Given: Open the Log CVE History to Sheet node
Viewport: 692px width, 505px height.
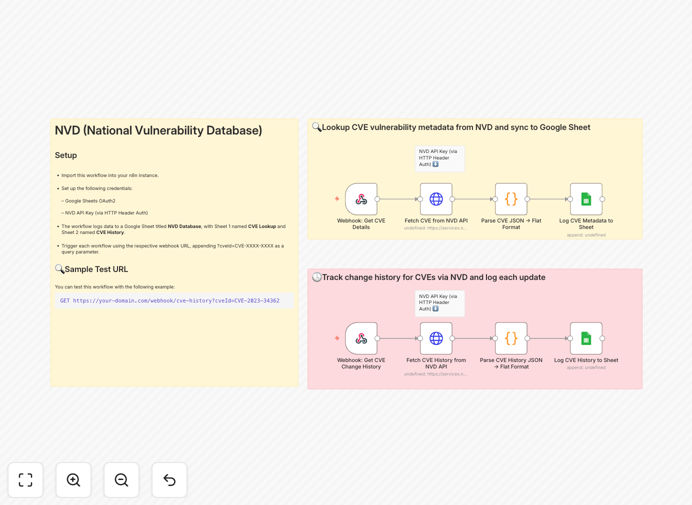Looking at the screenshot, I should 586,339.
